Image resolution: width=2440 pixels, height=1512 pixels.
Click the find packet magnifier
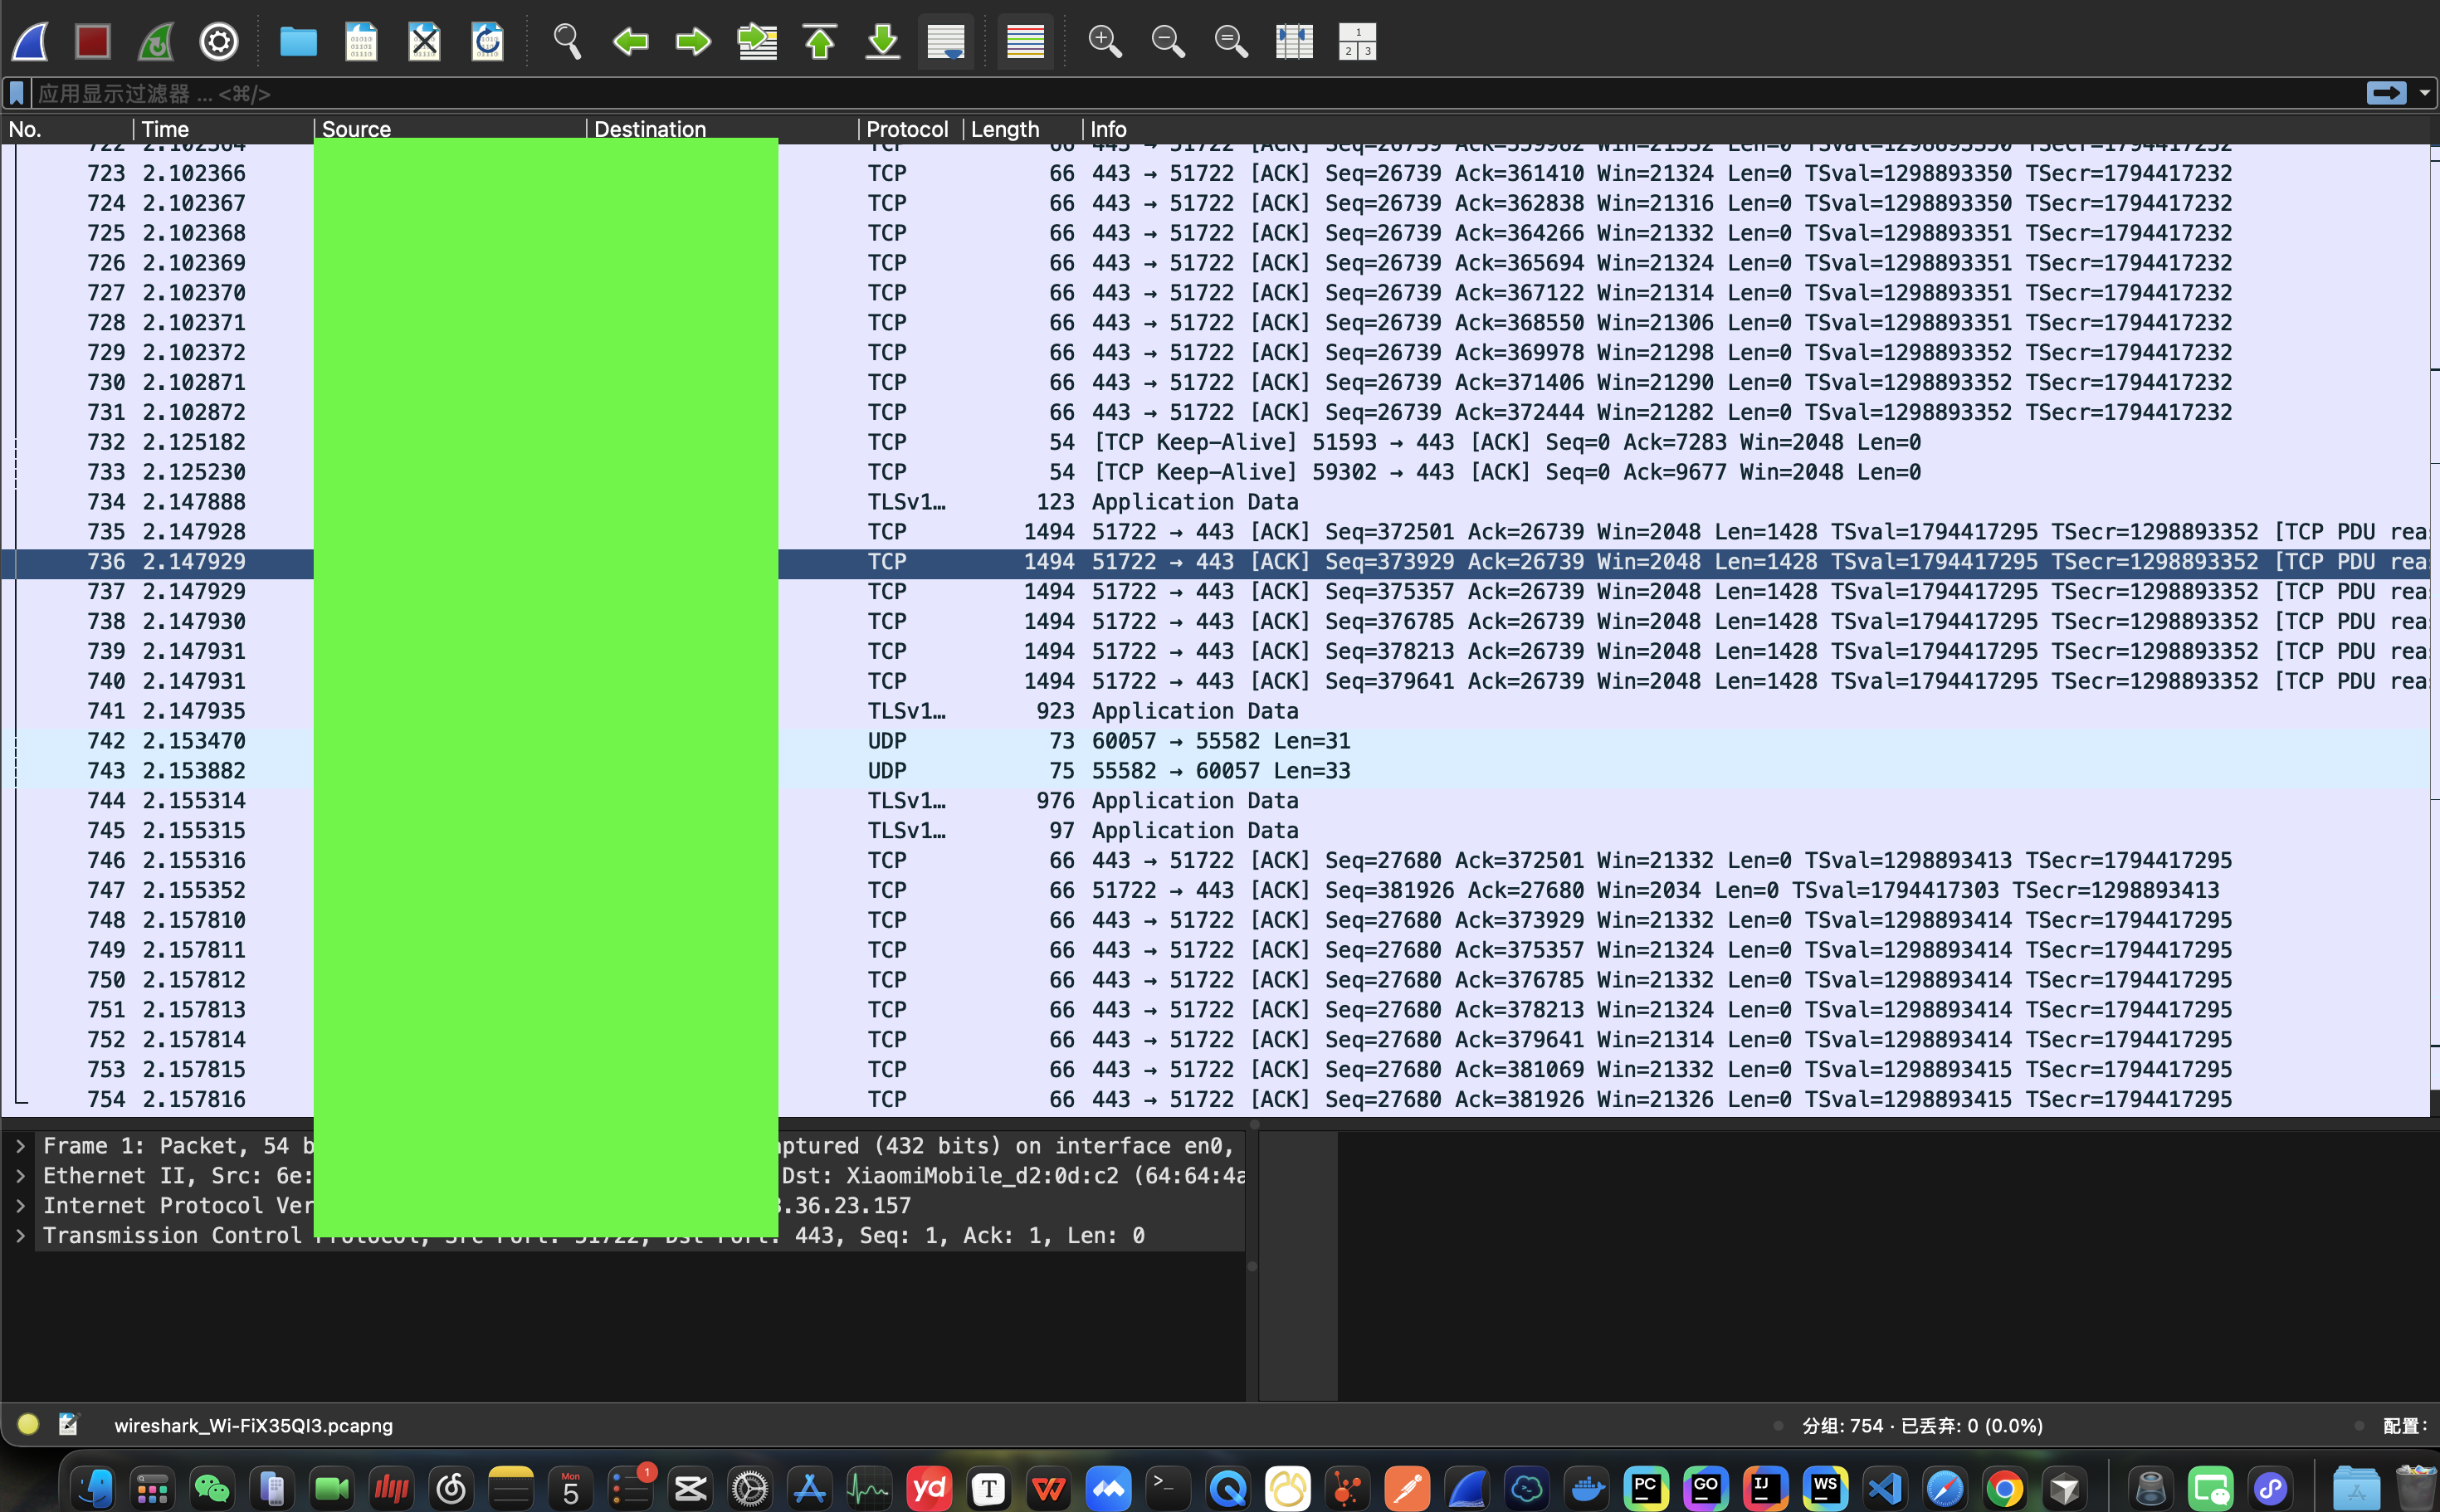click(x=567, y=42)
